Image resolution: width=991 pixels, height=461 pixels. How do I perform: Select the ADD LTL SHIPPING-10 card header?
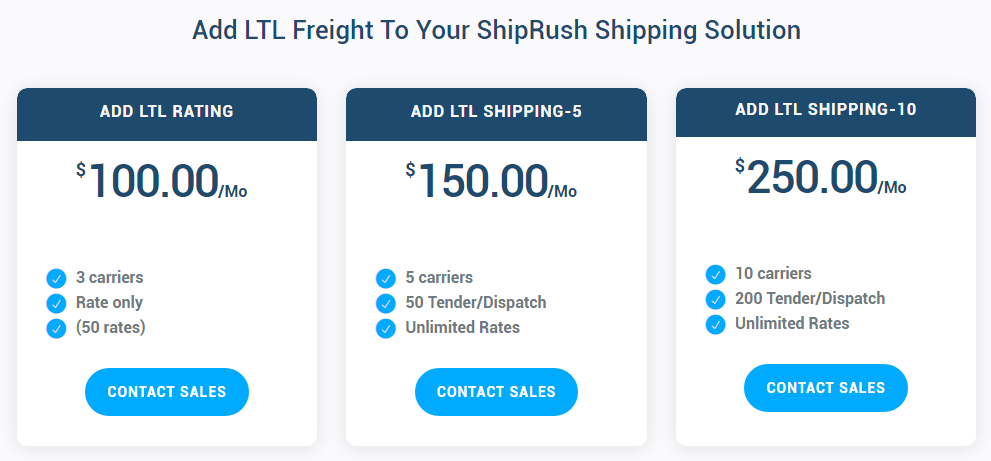(826, 113)
